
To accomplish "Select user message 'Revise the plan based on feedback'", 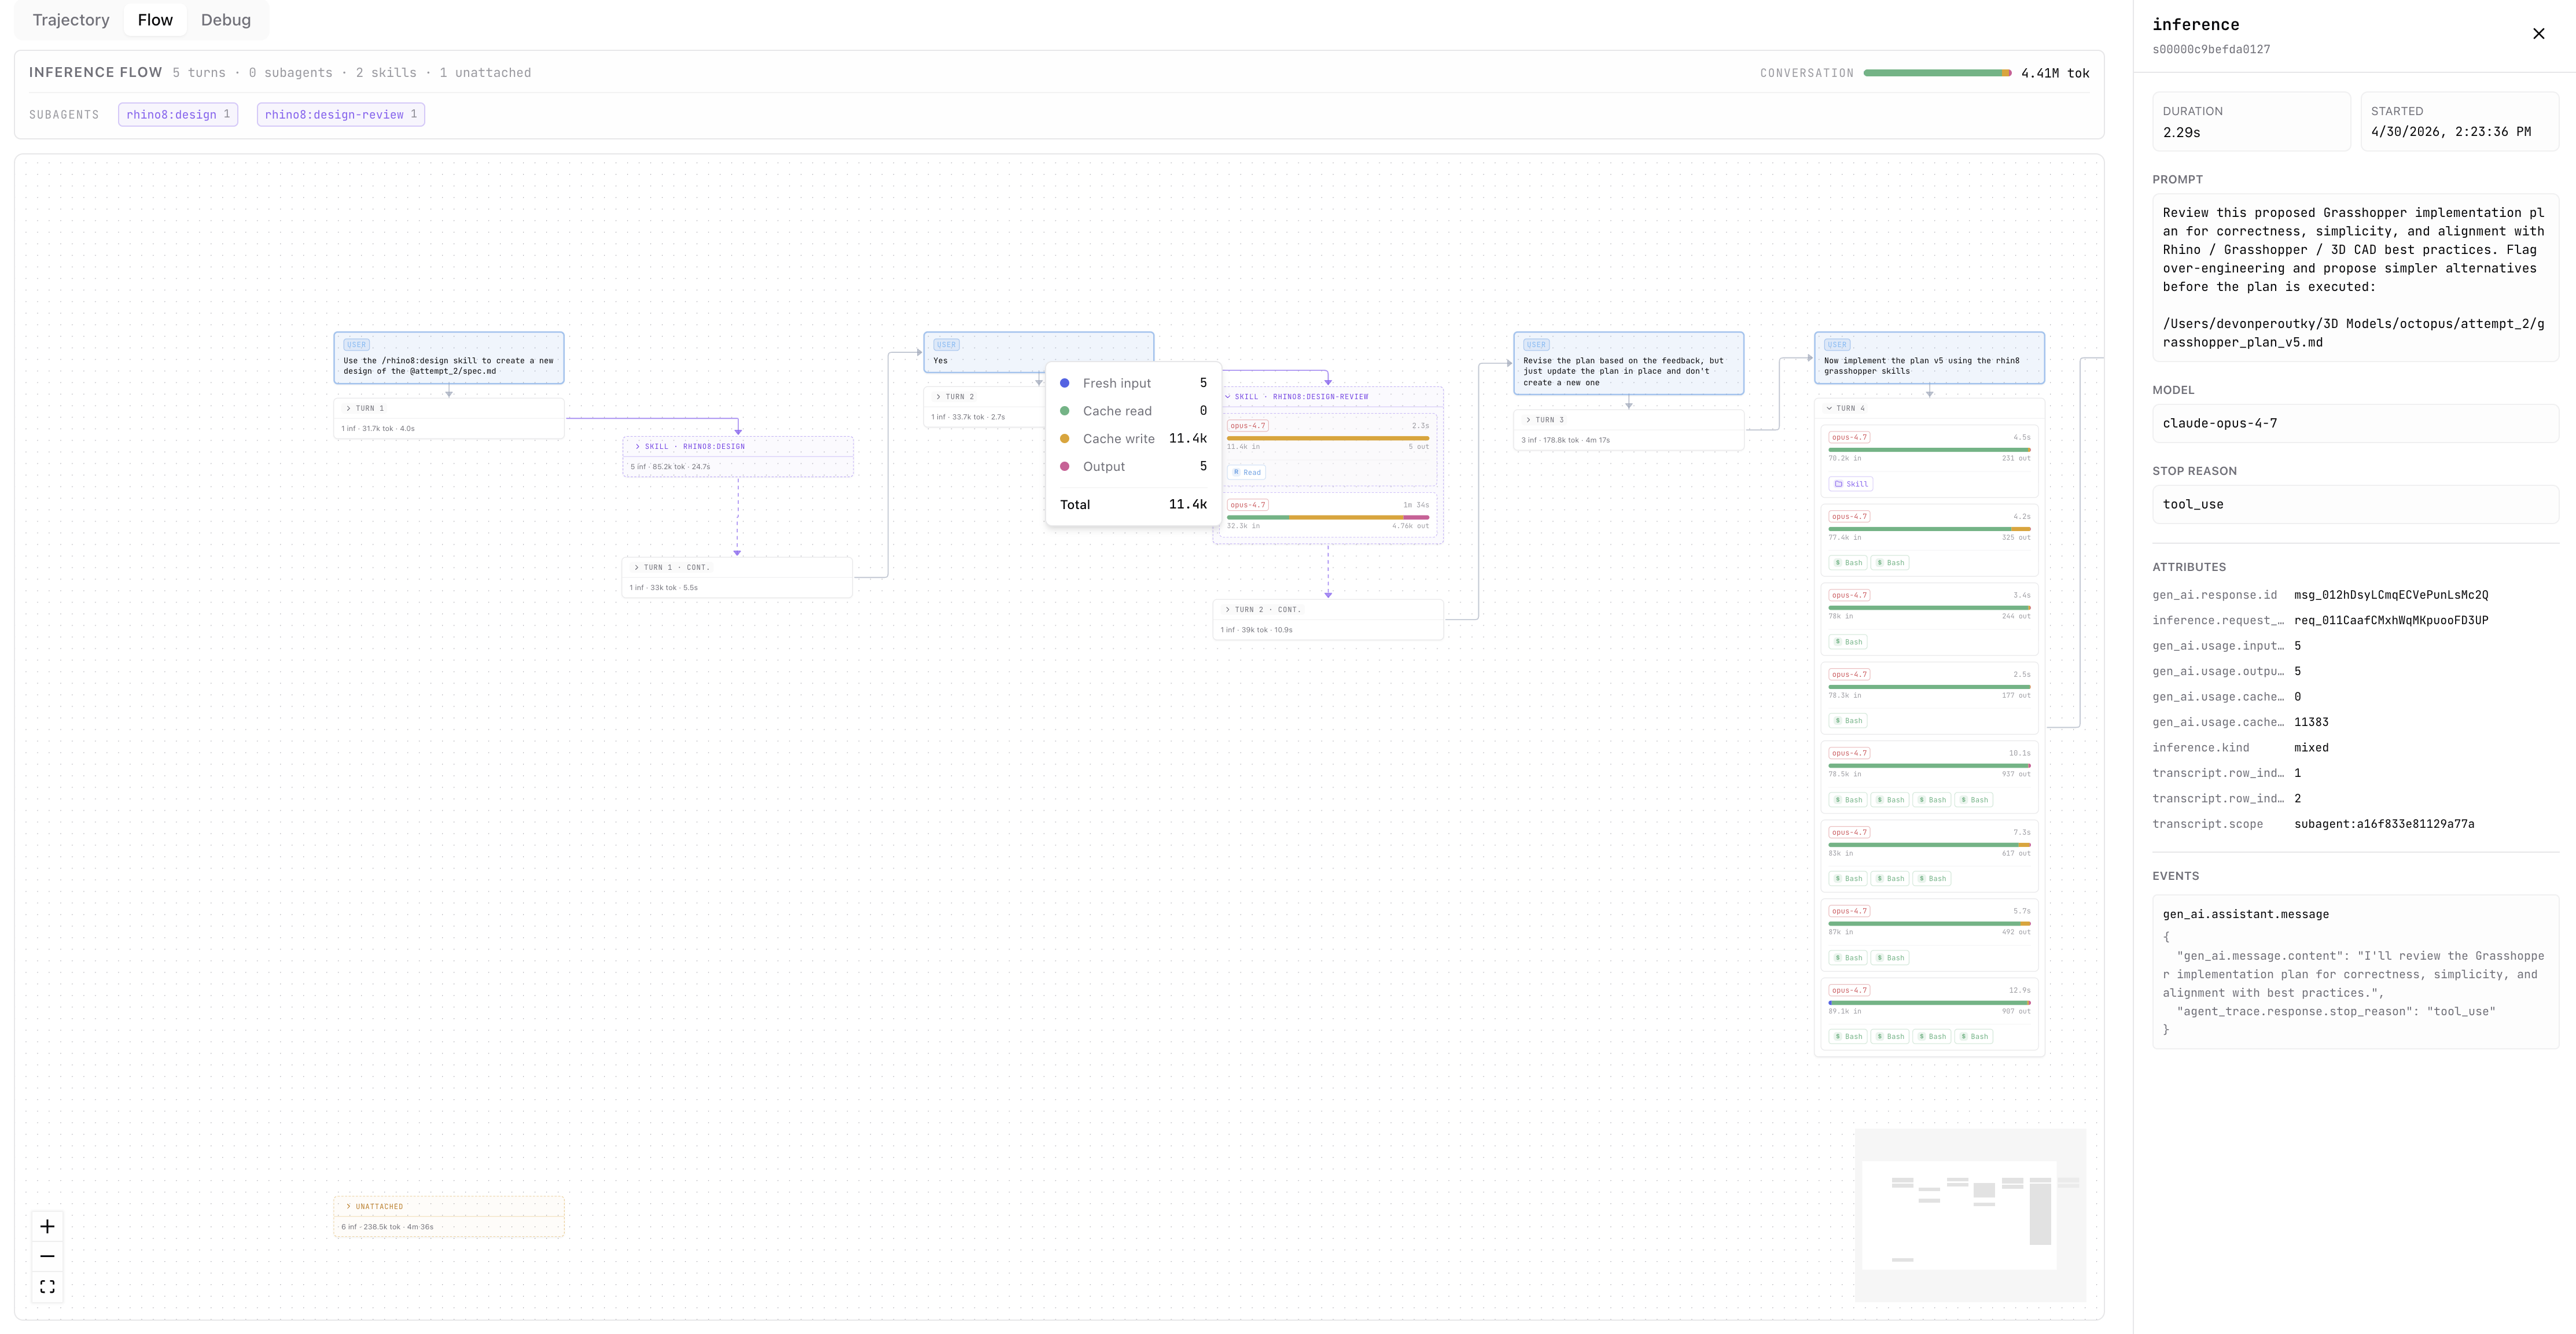I will click(x=1629, y=363).
